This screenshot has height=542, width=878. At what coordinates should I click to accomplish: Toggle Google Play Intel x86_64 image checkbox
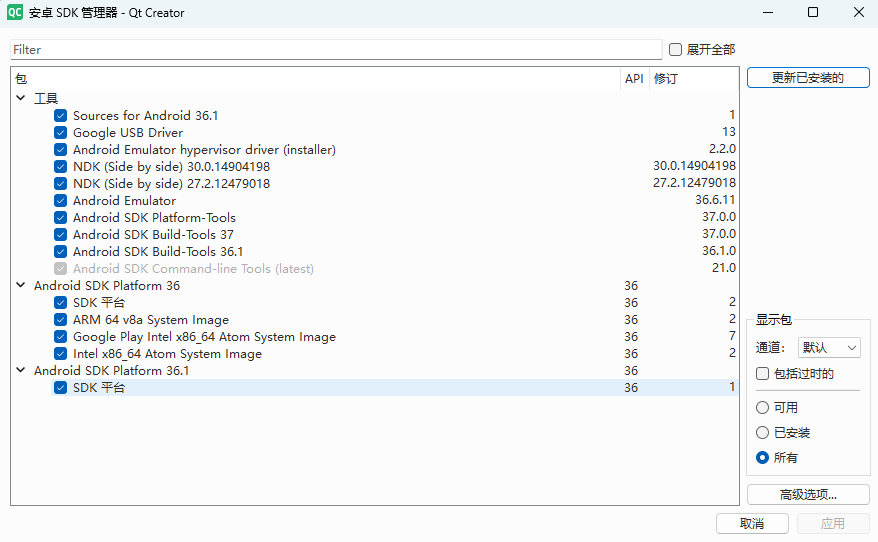pos(60,337)
